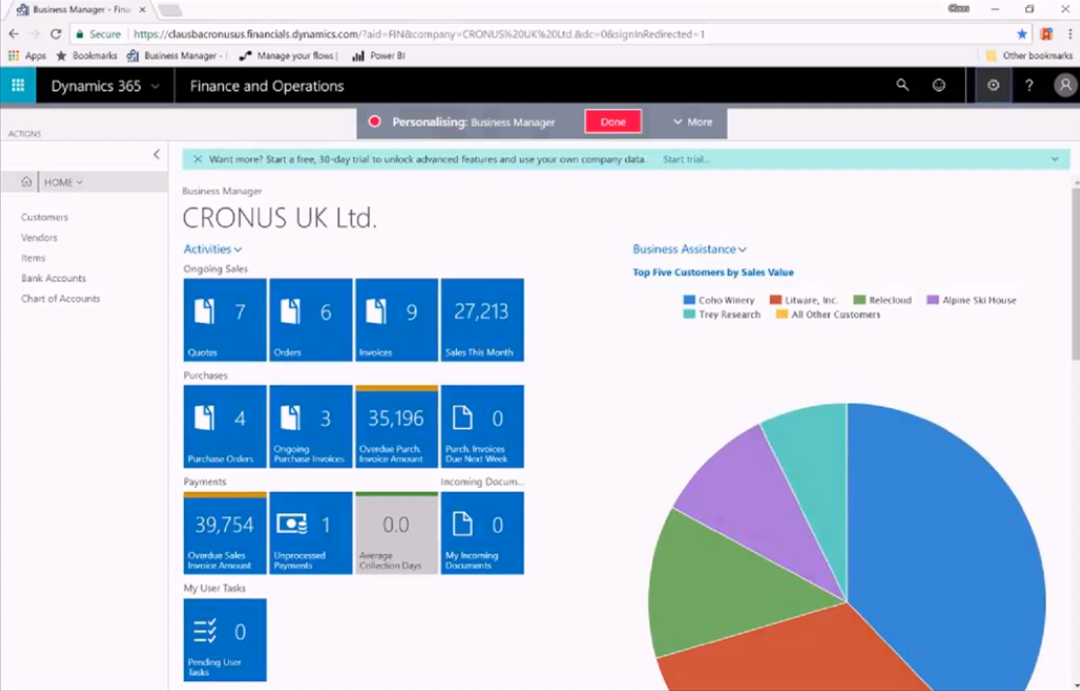Image resolution: width=1080 pixels, height=691 pixels.
Task: Dismiss the trial notification with X
Action: [198, 159]
